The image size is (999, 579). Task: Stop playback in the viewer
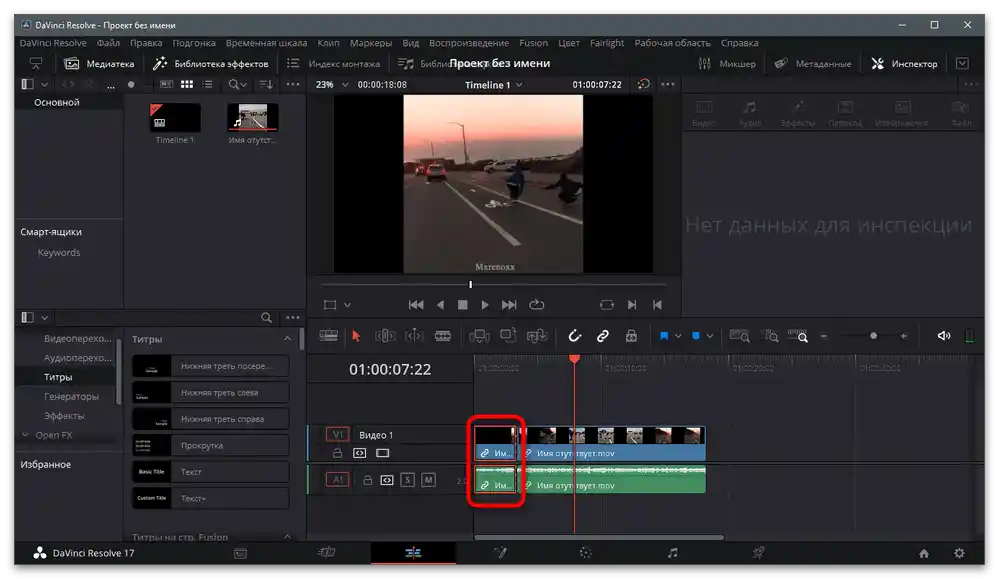(463, 305)
